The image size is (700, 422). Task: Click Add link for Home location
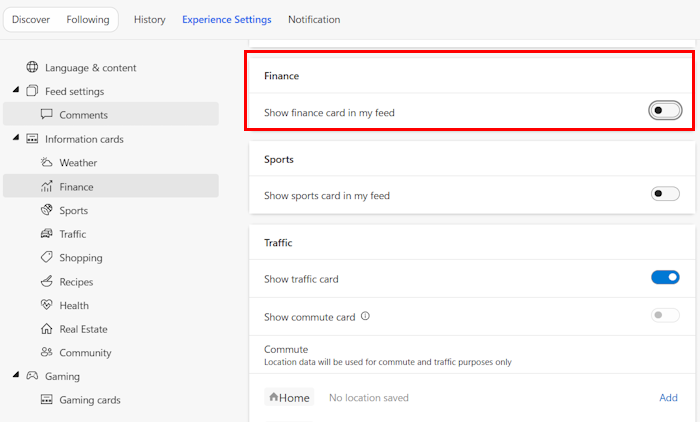pyautogui.click(x=668, y=398)
